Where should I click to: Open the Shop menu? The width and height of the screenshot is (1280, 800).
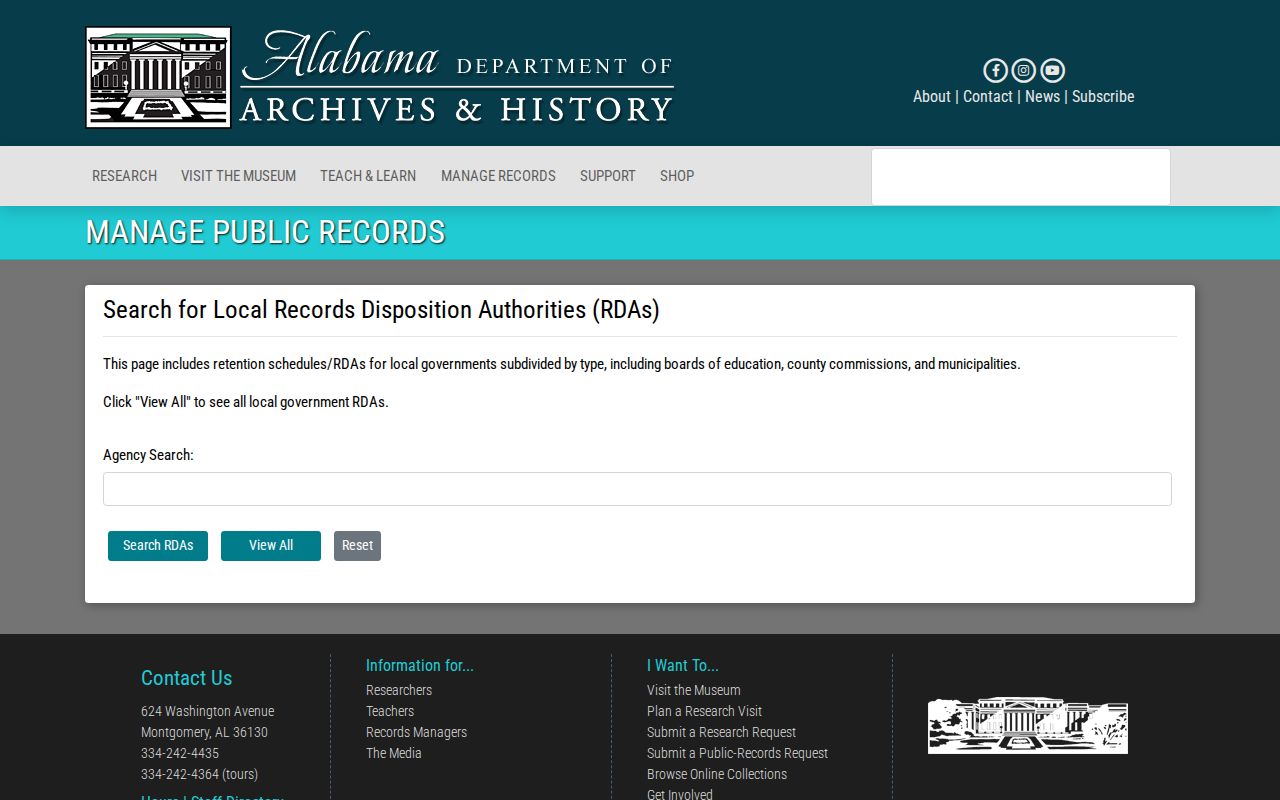(x=677, y=176)
